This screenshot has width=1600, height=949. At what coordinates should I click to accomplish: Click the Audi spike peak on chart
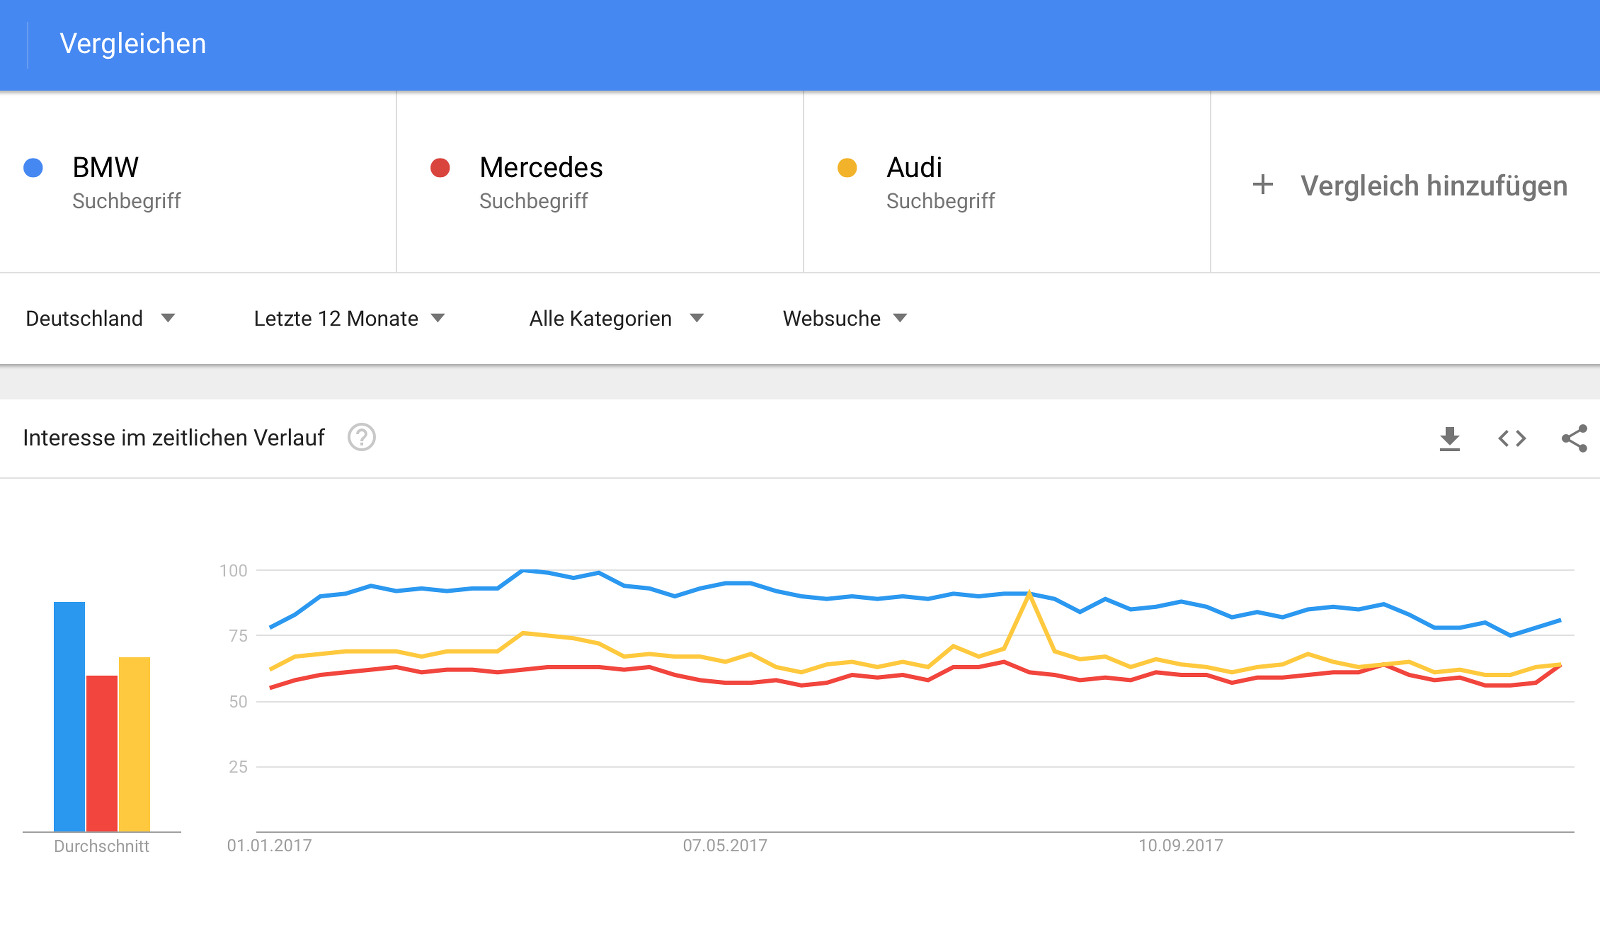tap(1029, 594)
